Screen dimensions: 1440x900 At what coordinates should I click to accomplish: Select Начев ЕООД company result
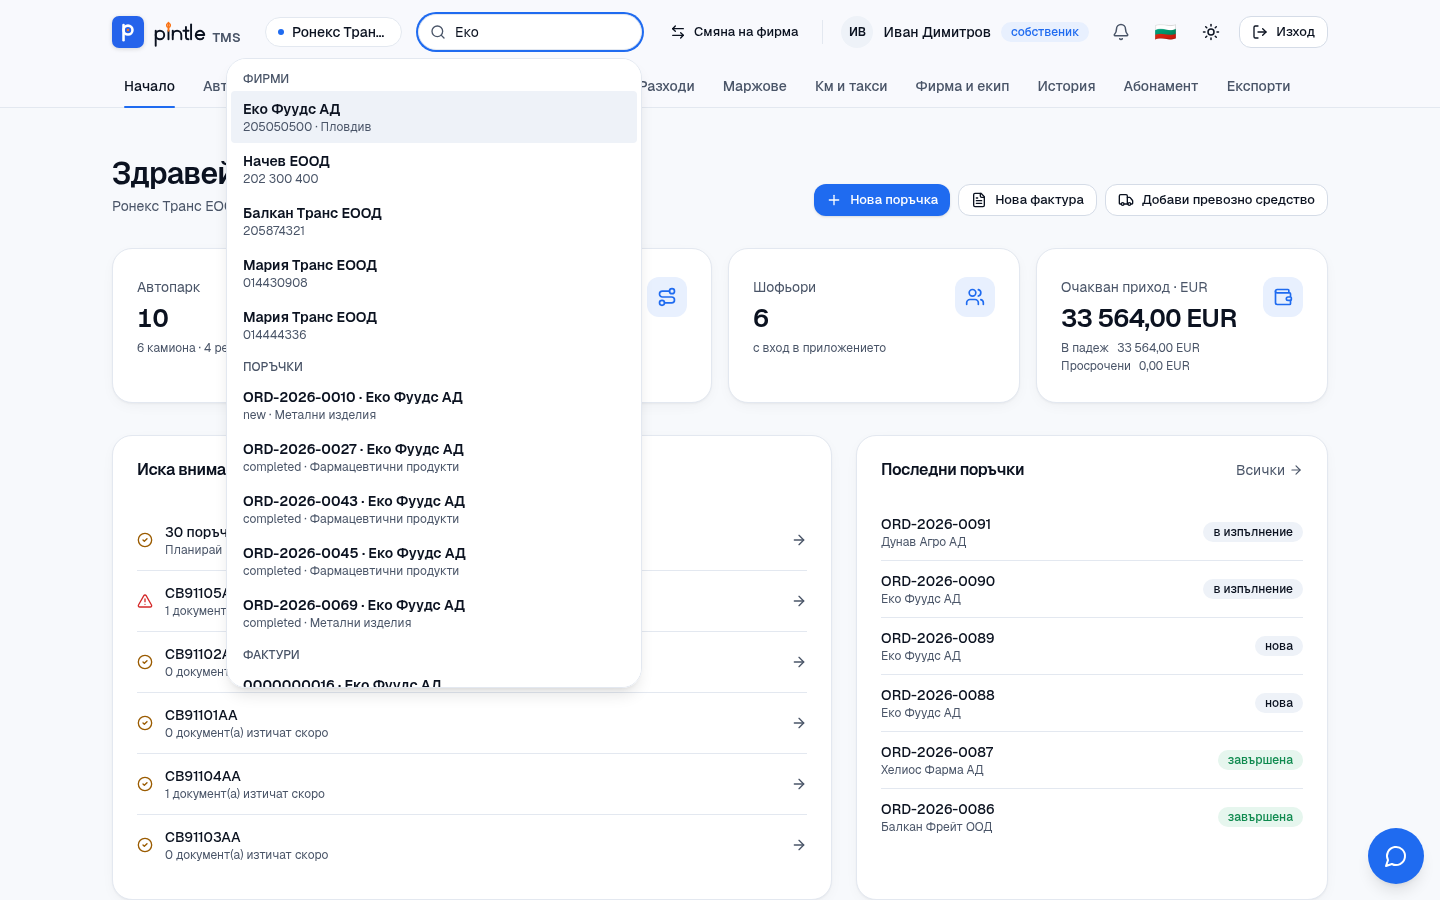coord(434,169)
